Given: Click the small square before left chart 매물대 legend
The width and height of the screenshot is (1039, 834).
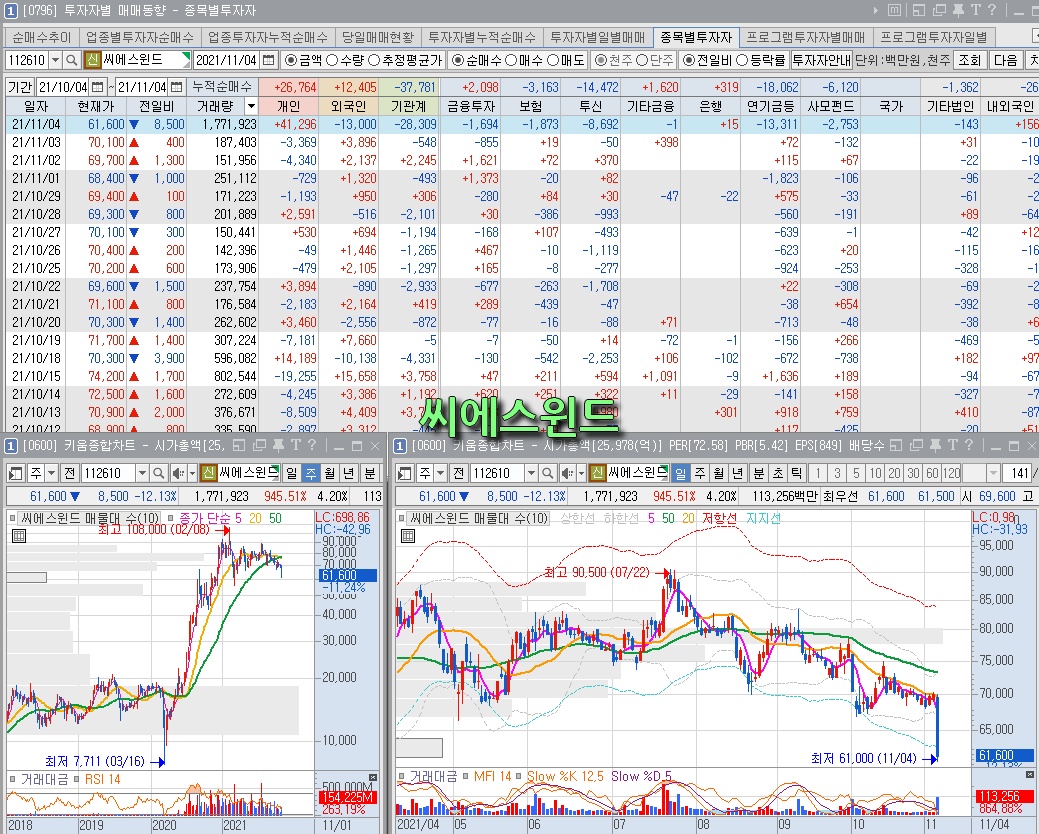Looking at the screenshot, I should point(13,518).
